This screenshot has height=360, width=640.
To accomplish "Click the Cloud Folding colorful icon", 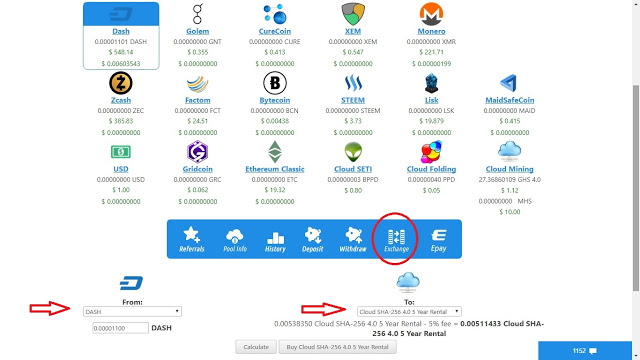I will 431,152.
